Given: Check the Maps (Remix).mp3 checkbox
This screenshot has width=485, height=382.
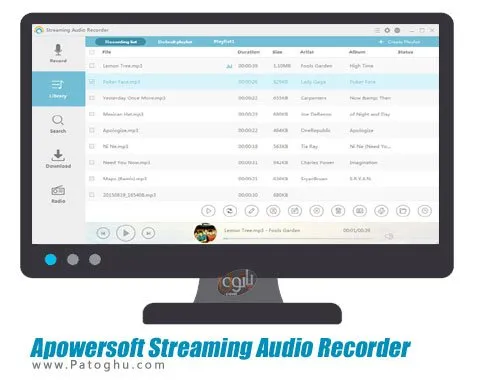Looking at the screenshot, I should [92, 179].
